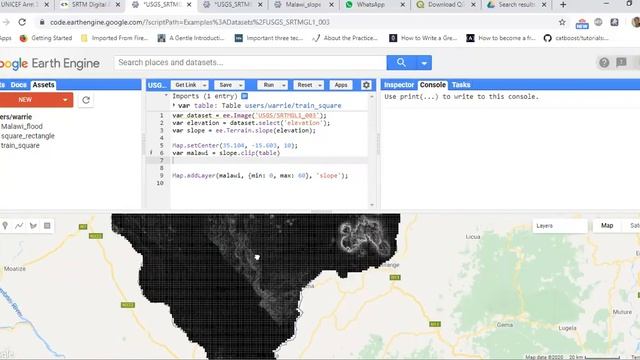
Task: Open the SRTM Digital browser tab
Action: pyautogui.click(x=89, y=5)
